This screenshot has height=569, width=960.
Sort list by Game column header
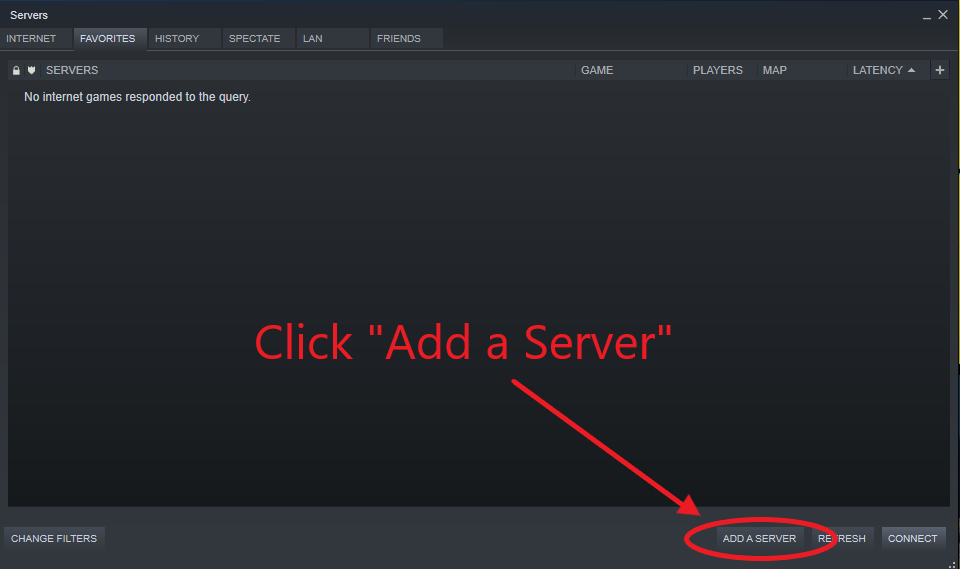pos(631,70)
